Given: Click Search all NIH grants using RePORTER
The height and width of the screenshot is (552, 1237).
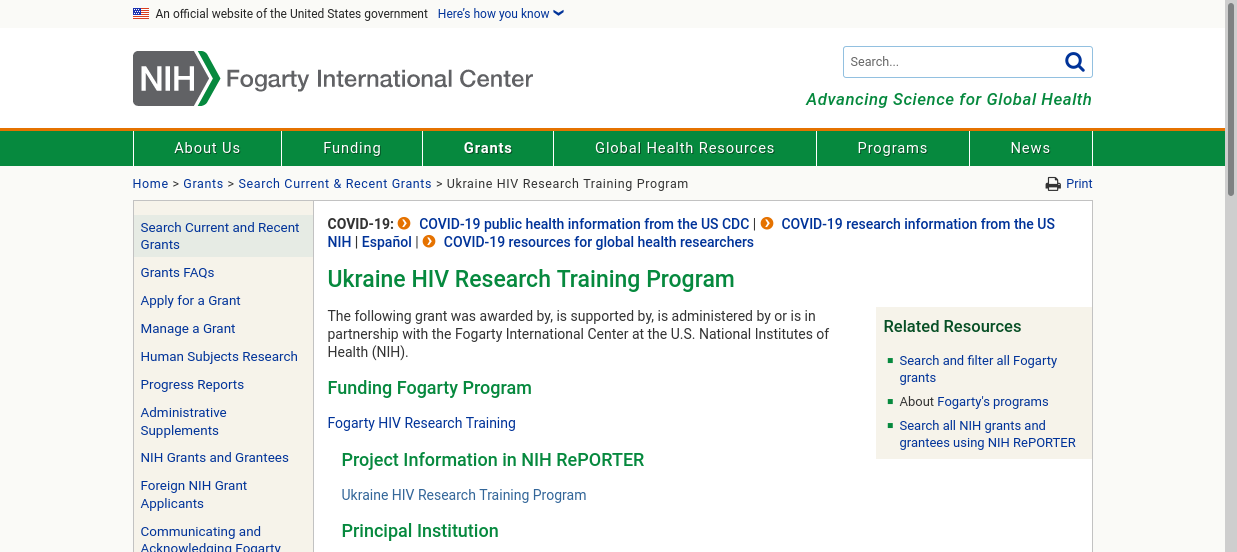Looking at the screenshot, I should click(988, 434).
